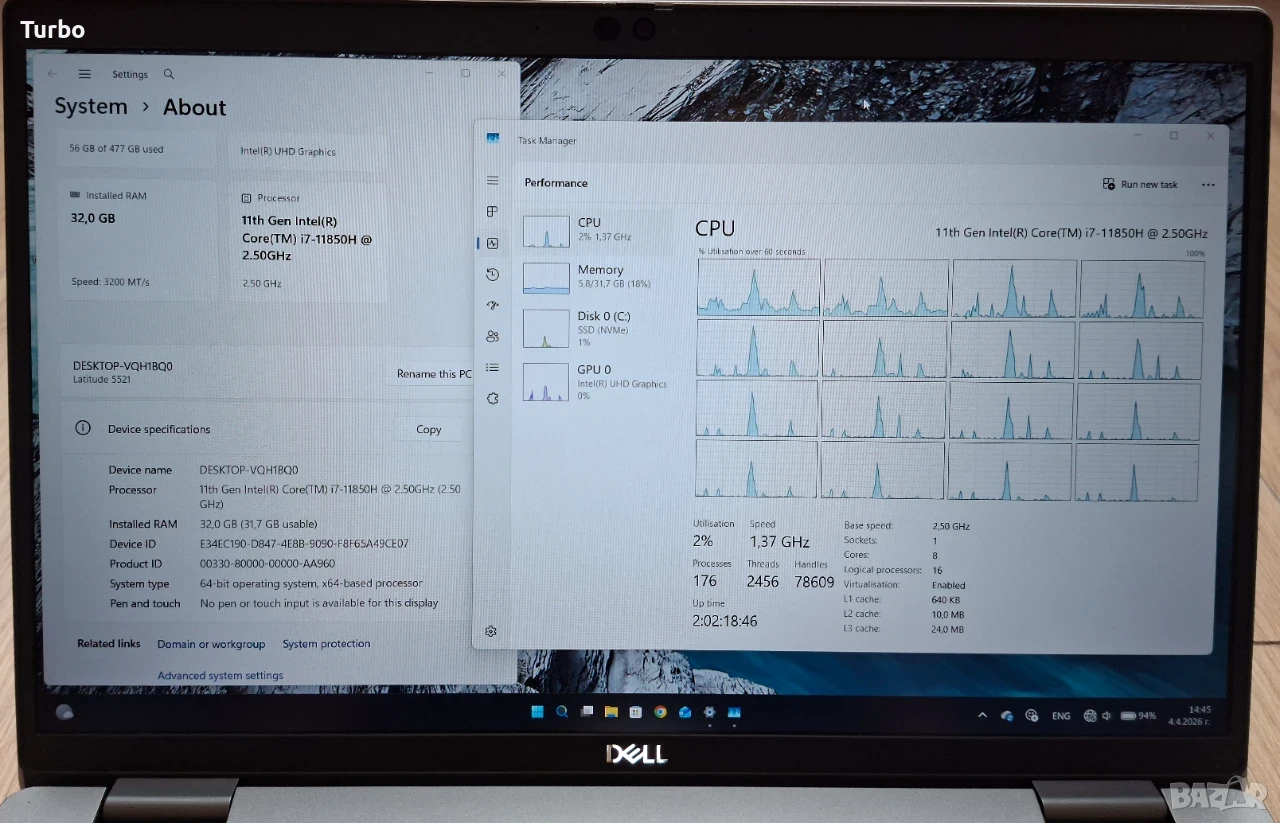
Task: Click the text '64-bit operating system, x64-based processor'
Action: pyautogui.click(x=311, y=584)
